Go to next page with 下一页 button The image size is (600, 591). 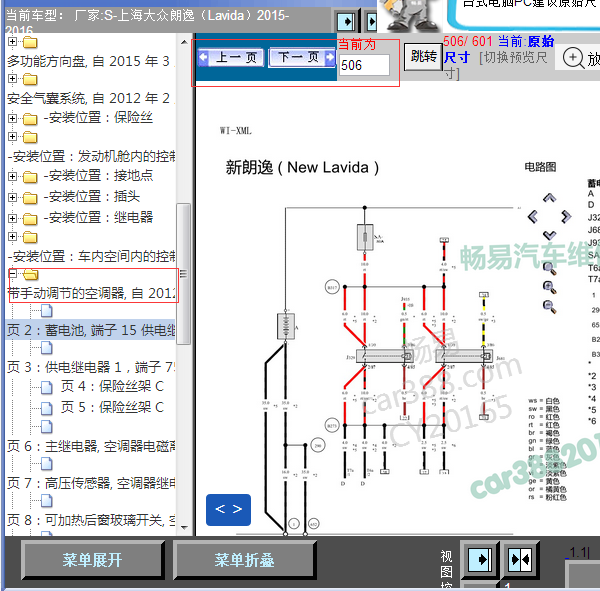[x=302, y=57]
